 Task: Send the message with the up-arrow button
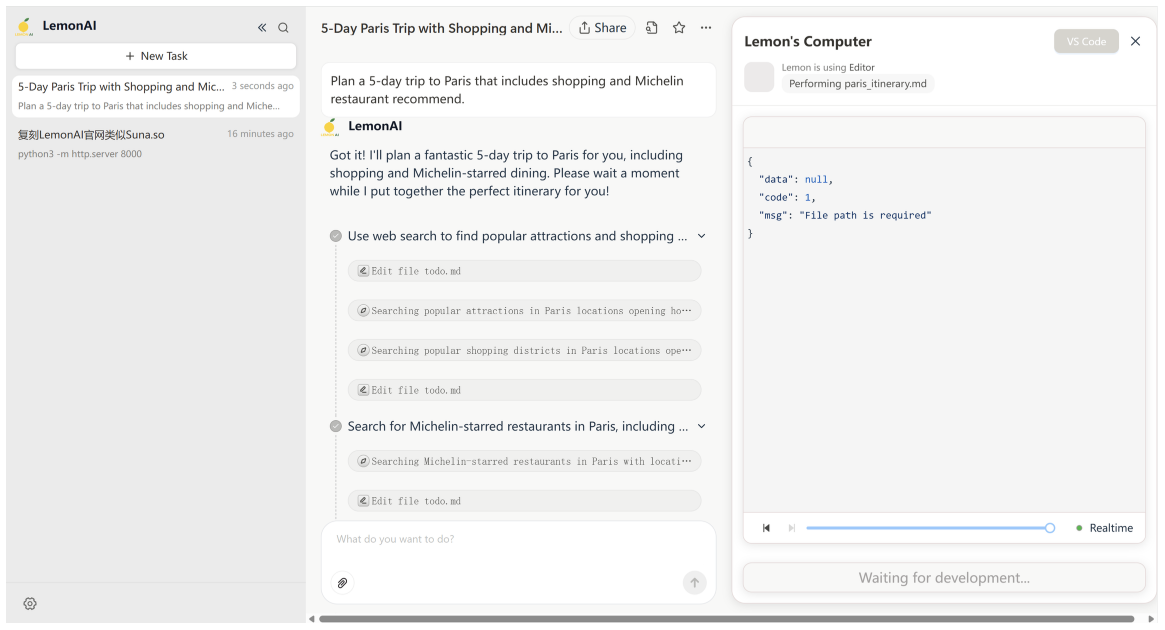pyautogui.click(x=695, y=582)
